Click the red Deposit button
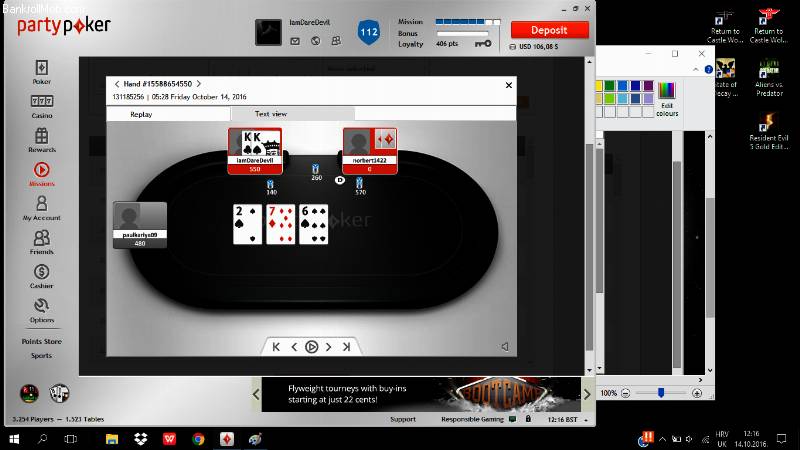Viewport: 800px width, 450px height. [x=549, y=30]
